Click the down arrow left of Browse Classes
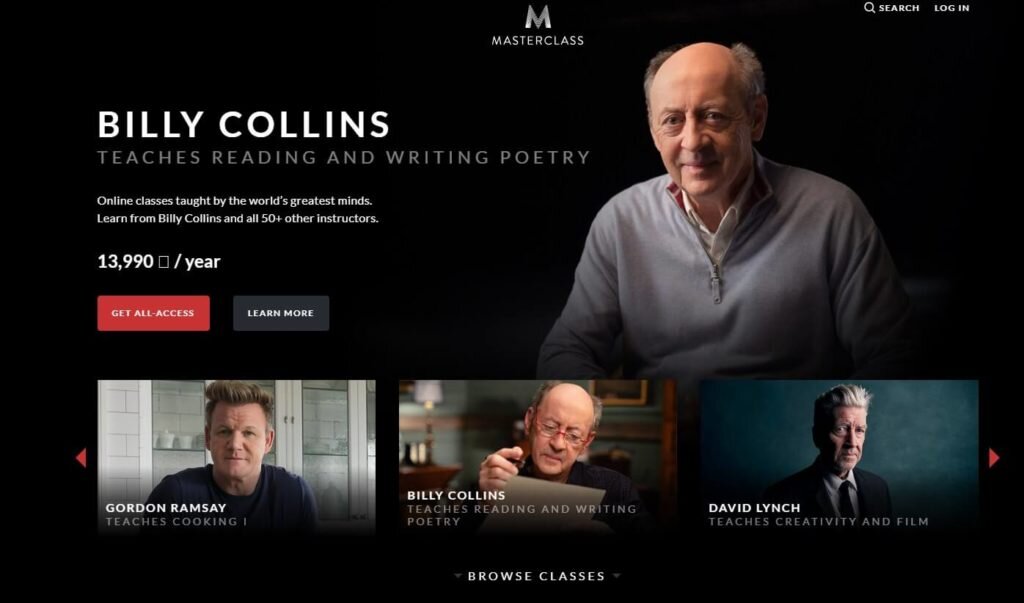This screenshot has width=1024, height=603. pos(458,576)
